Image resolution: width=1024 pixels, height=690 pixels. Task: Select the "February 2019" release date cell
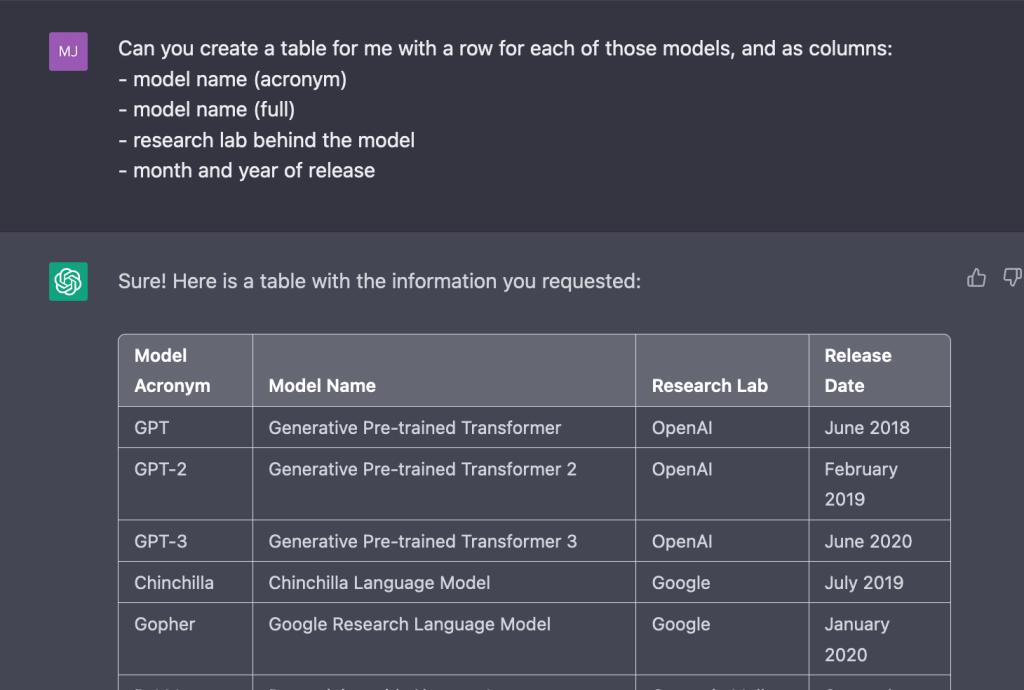(x=860, y=484)
